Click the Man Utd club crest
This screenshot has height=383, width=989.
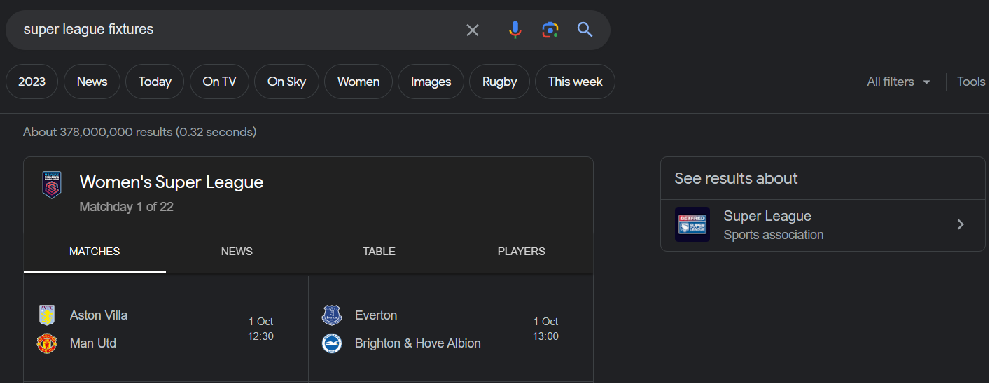(x=47, y=343)
